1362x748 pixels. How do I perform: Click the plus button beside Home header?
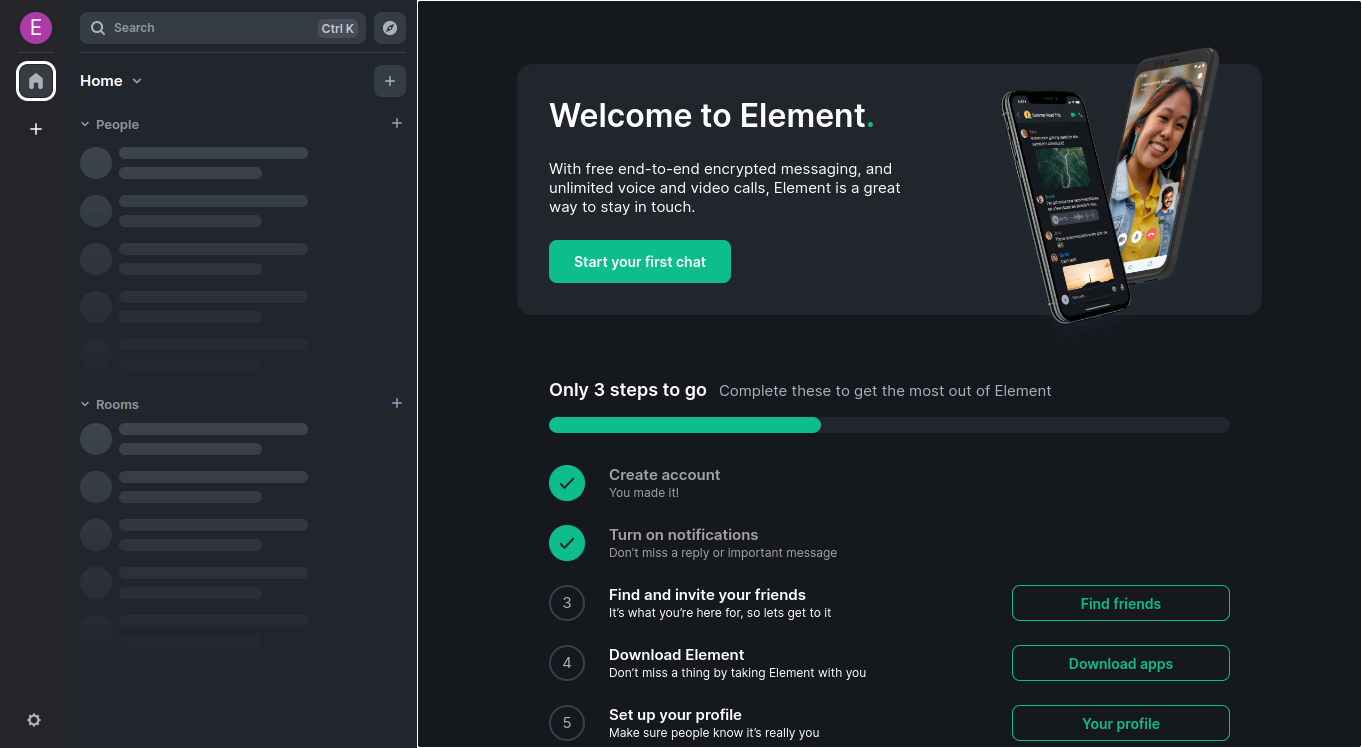pyautogui.click(x=390, y=81)
